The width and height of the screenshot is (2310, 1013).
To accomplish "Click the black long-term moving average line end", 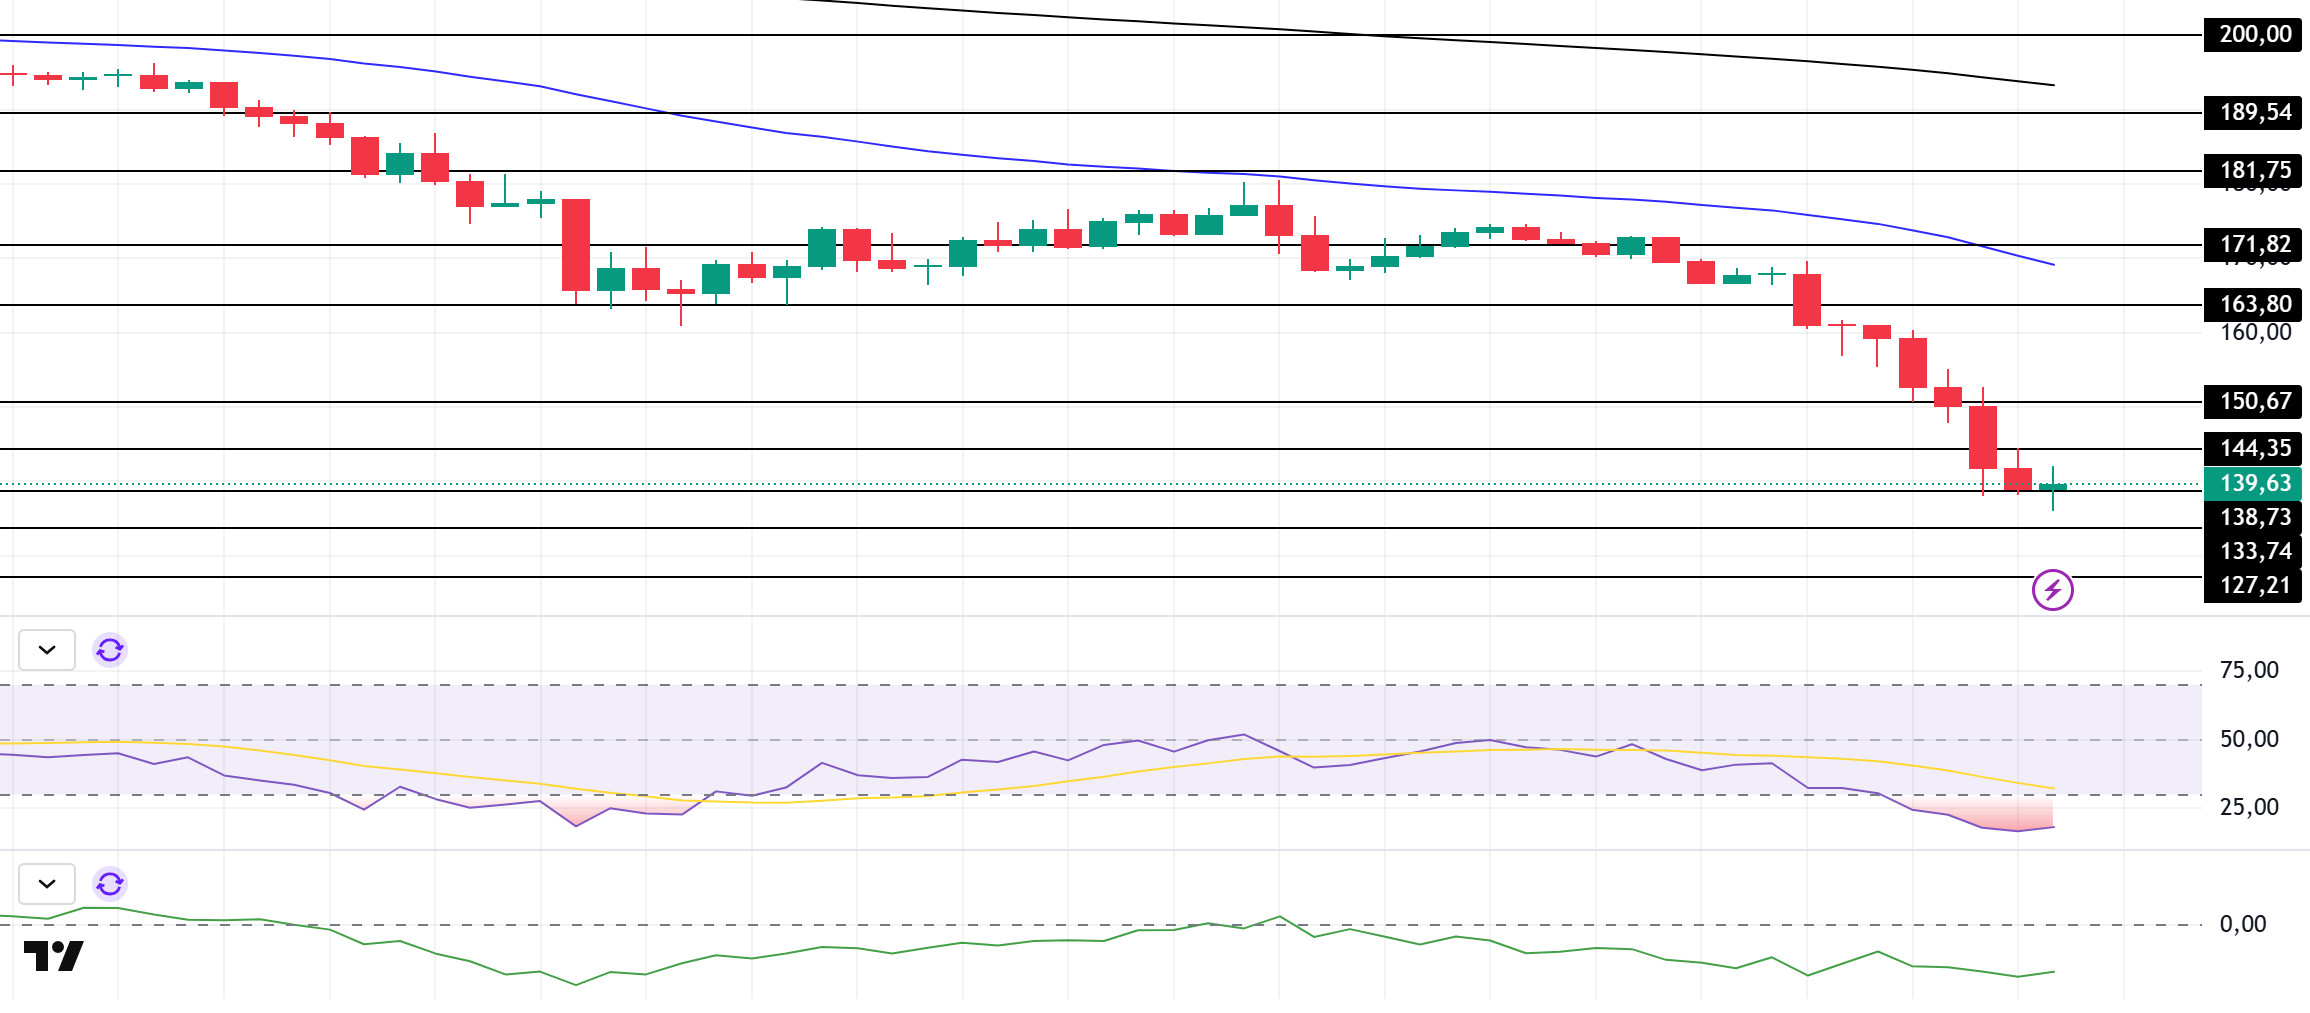I will tap(2052, 85).
